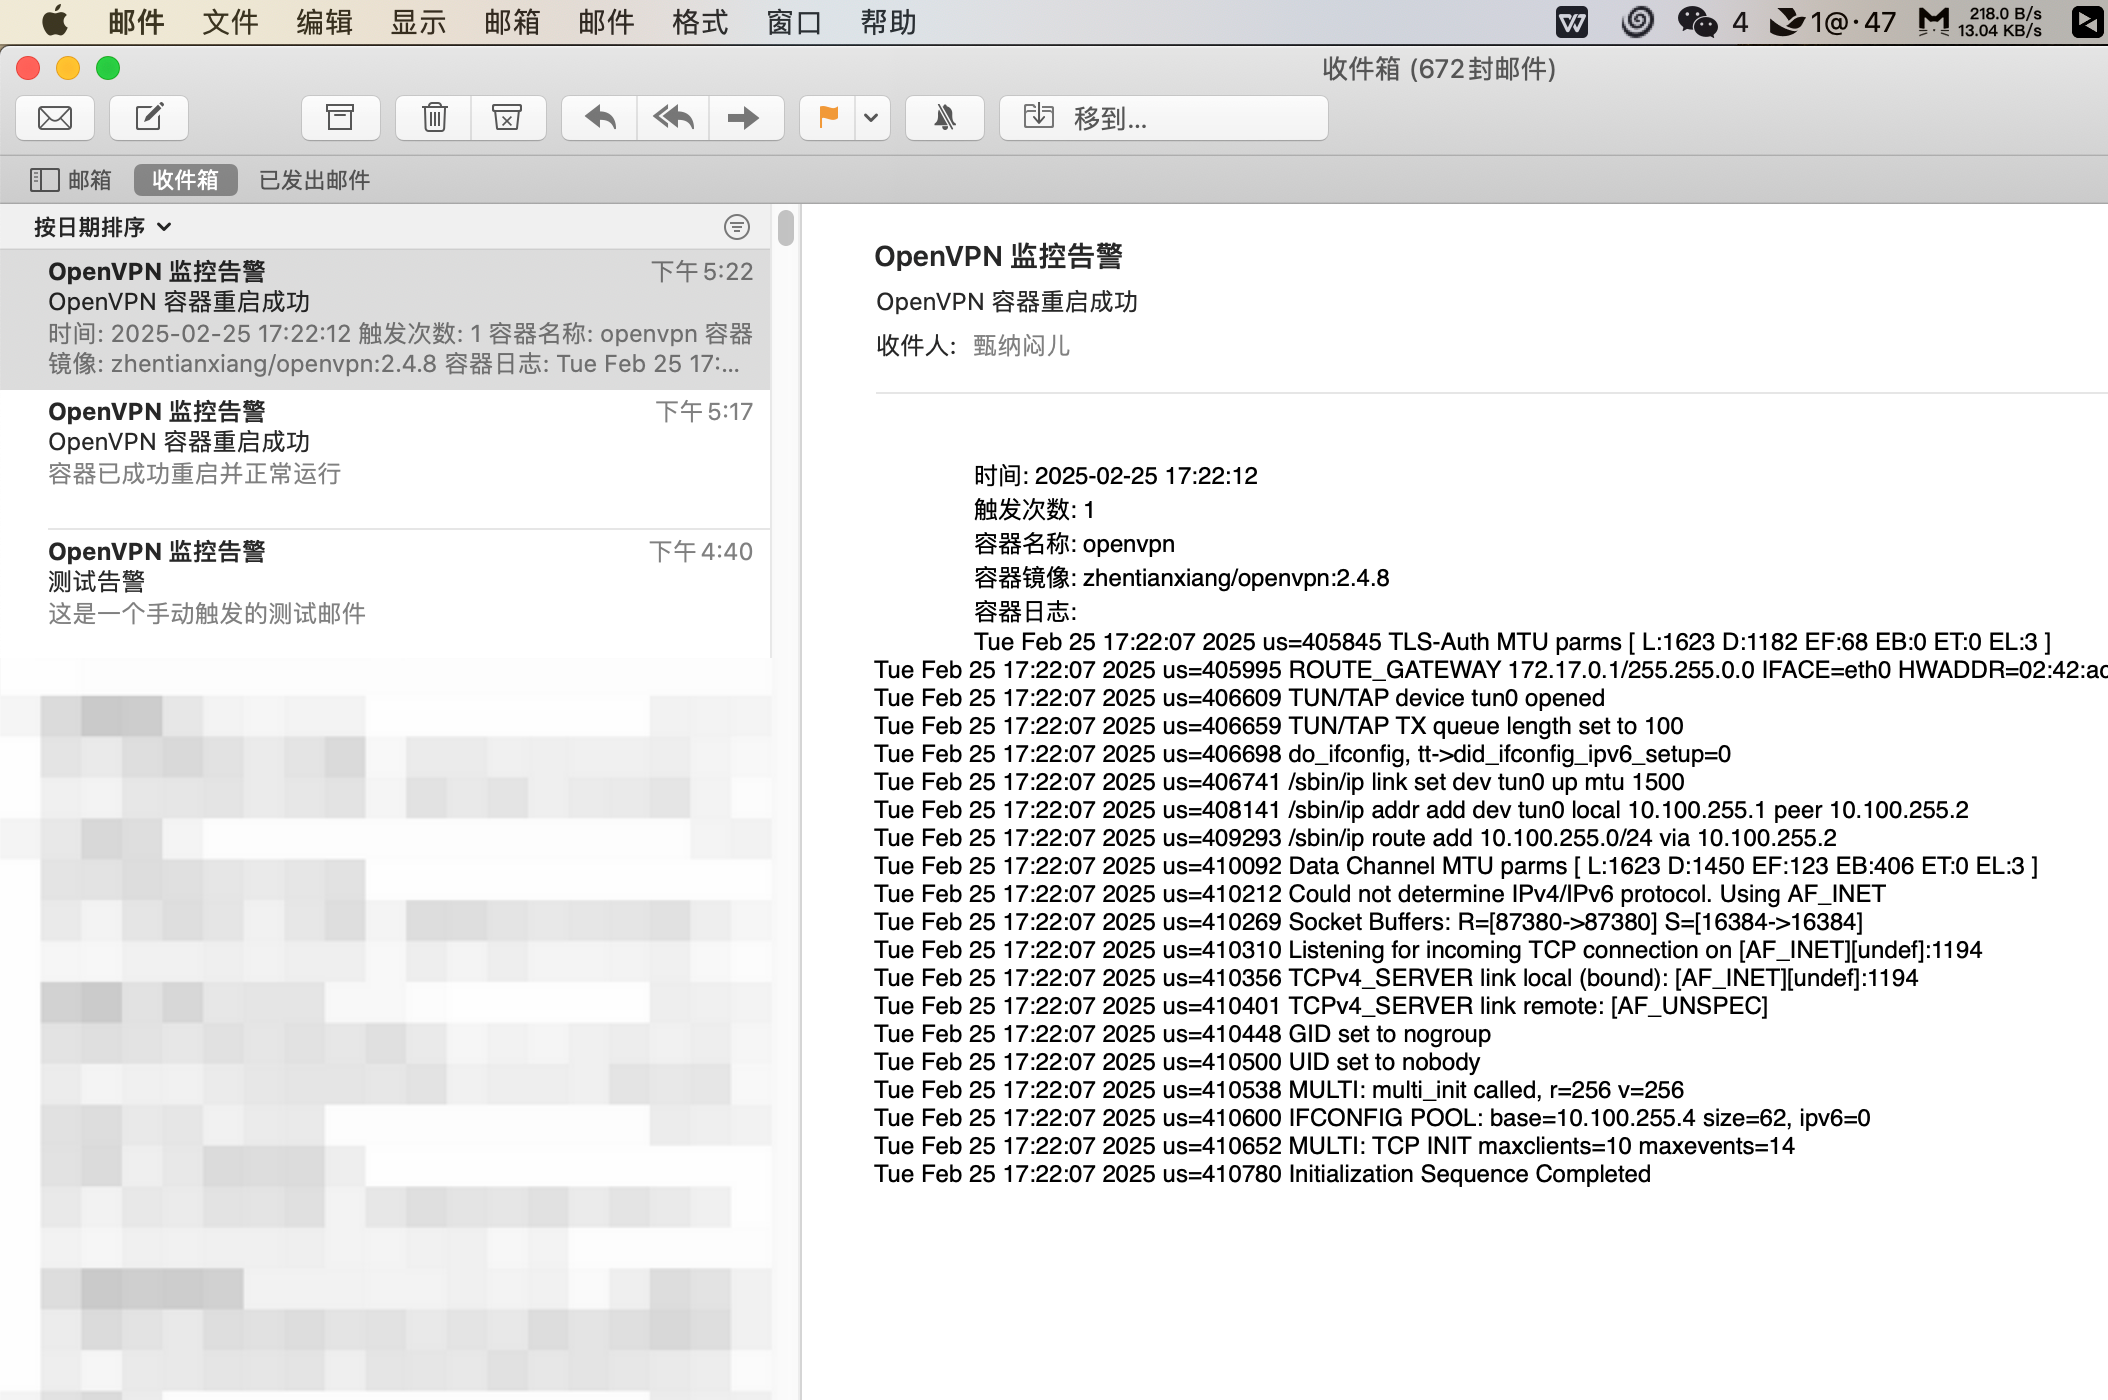Click the message list scrollbar thumb
This screenshot has width=2108, height=1400.
pos(786,227)
